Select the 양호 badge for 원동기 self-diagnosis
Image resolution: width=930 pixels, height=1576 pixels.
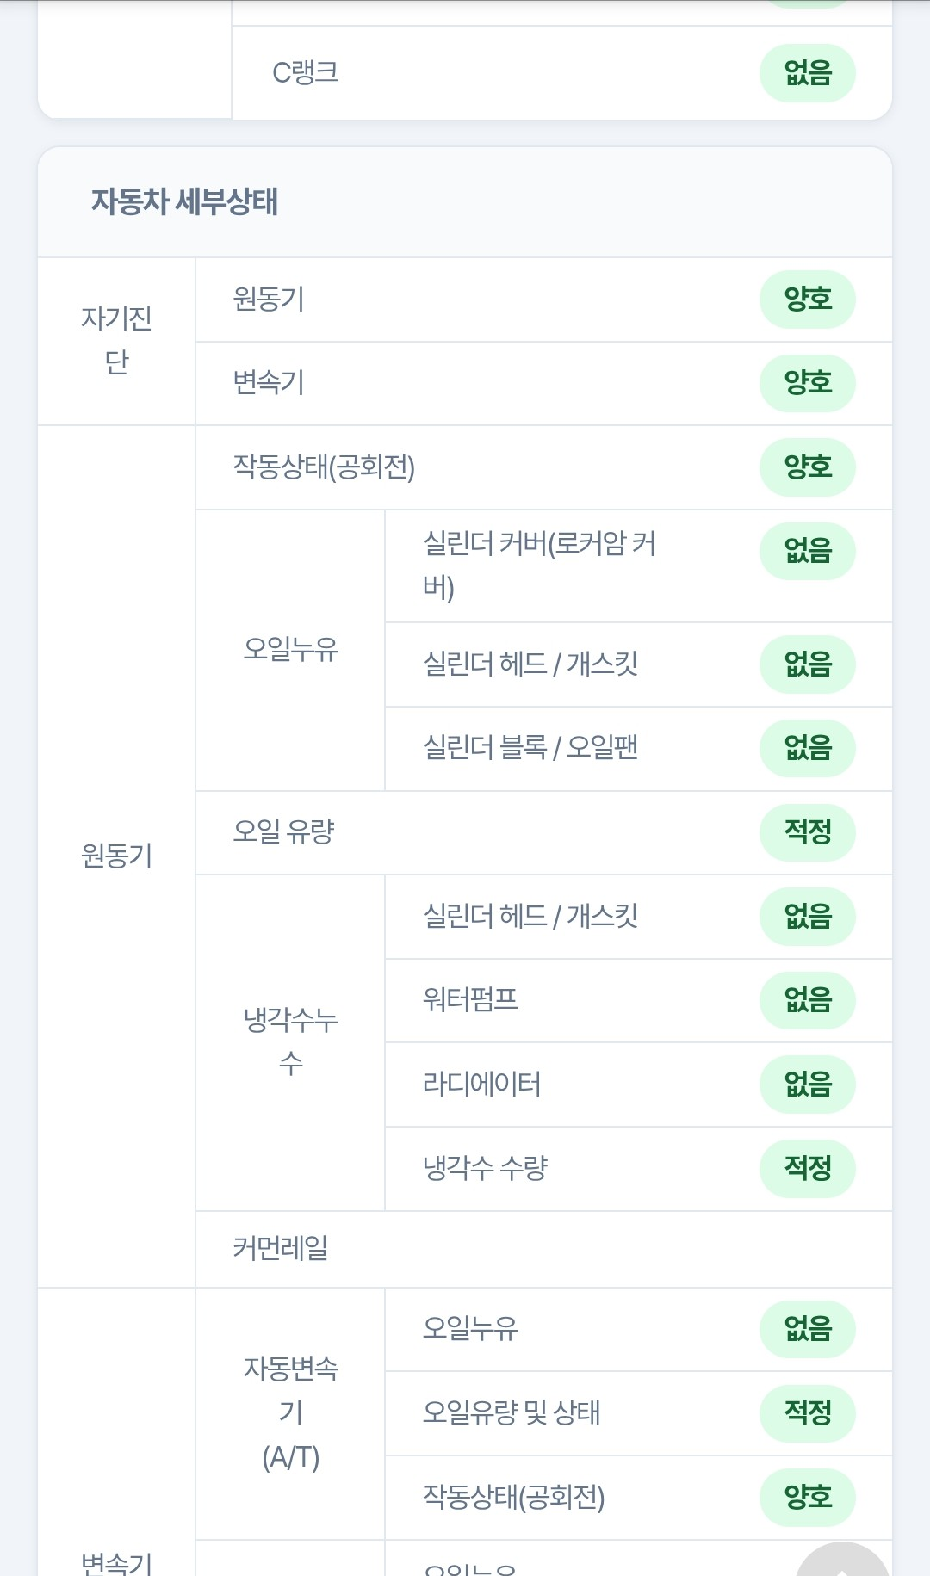[807, 299]
